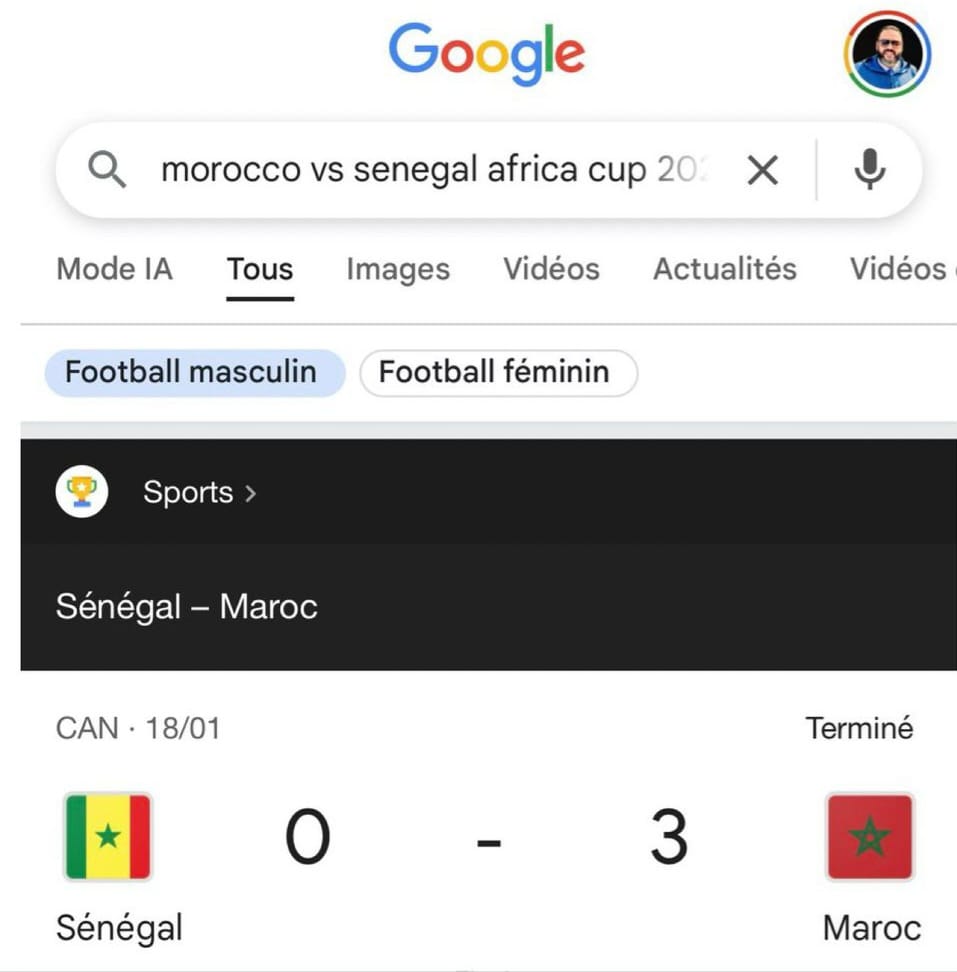Screen dimensions: 957x972
Task: Tap the Morocco flag icon
Action: (869, 836)
